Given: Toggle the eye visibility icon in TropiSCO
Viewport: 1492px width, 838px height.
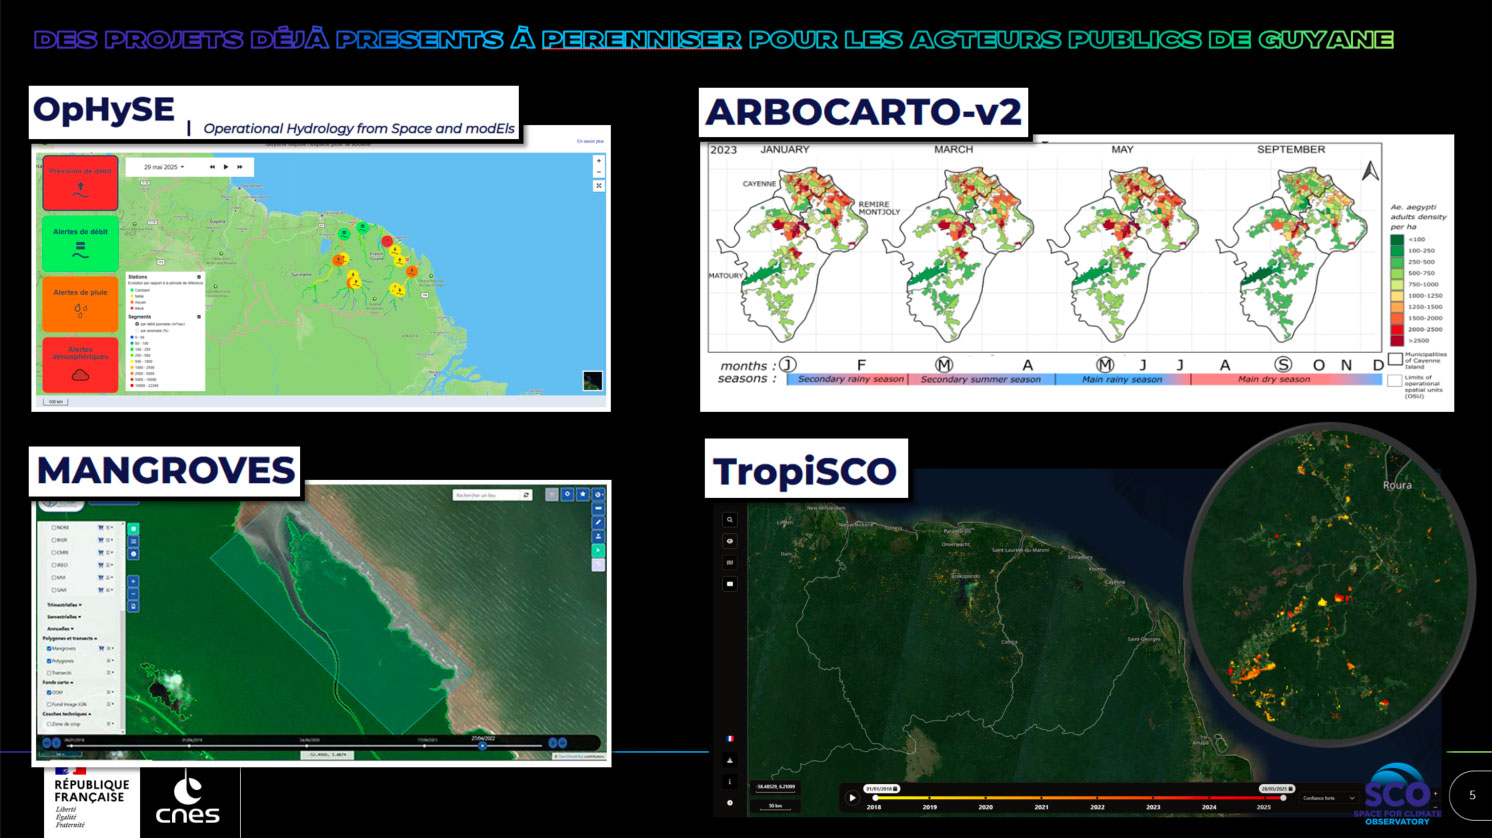Looking at the screenshot, I should [x=730, y=541].
